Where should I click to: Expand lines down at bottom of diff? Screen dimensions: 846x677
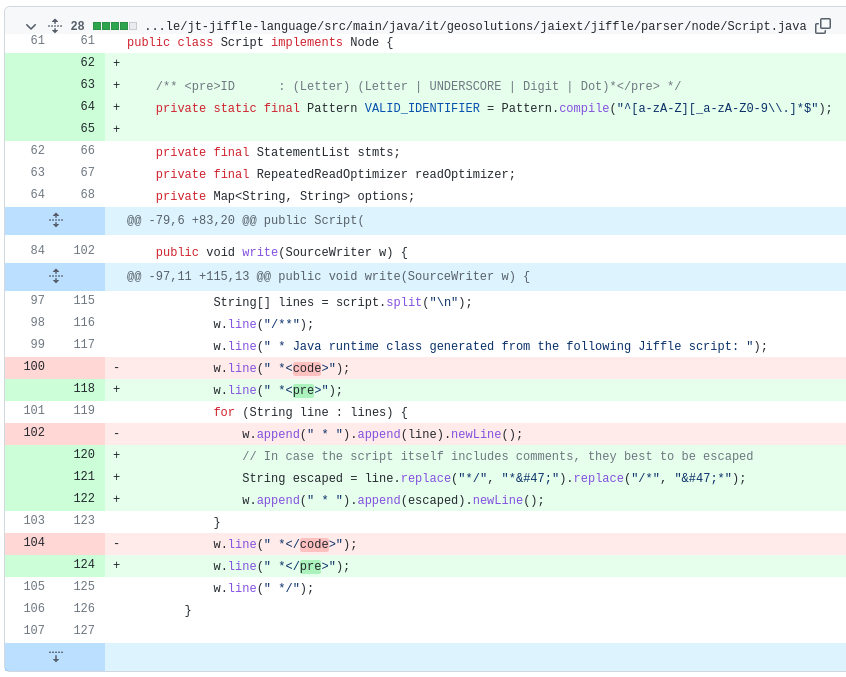click(x=55, y=657)
